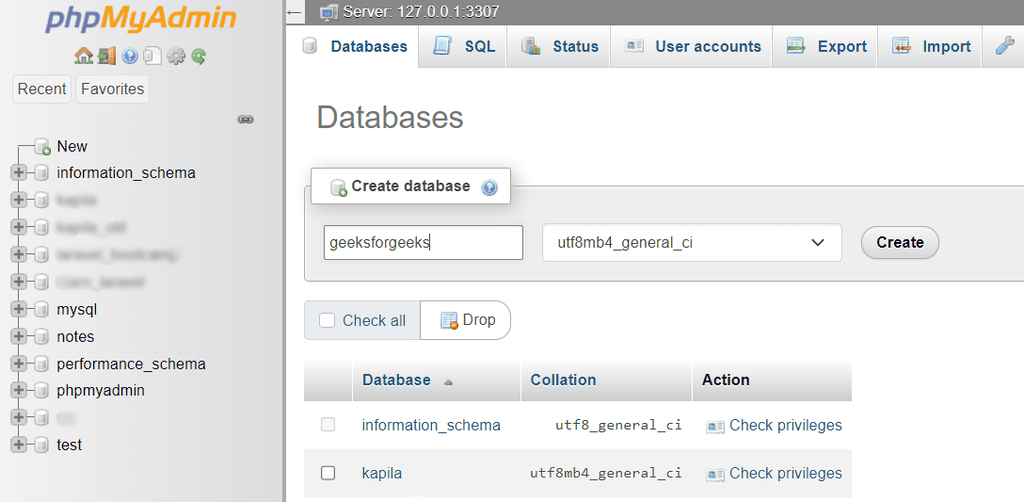Image resolution: width=1024 pixels, height=502 pixels.
Task: Select the kapila database row checkbox
Action: pos(328,473)
